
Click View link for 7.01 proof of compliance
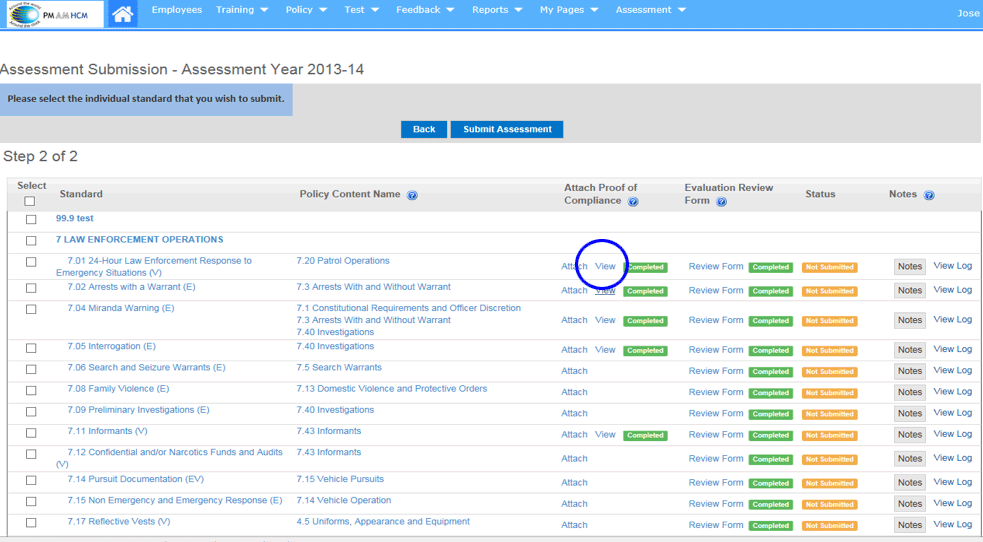coord(605,267)
